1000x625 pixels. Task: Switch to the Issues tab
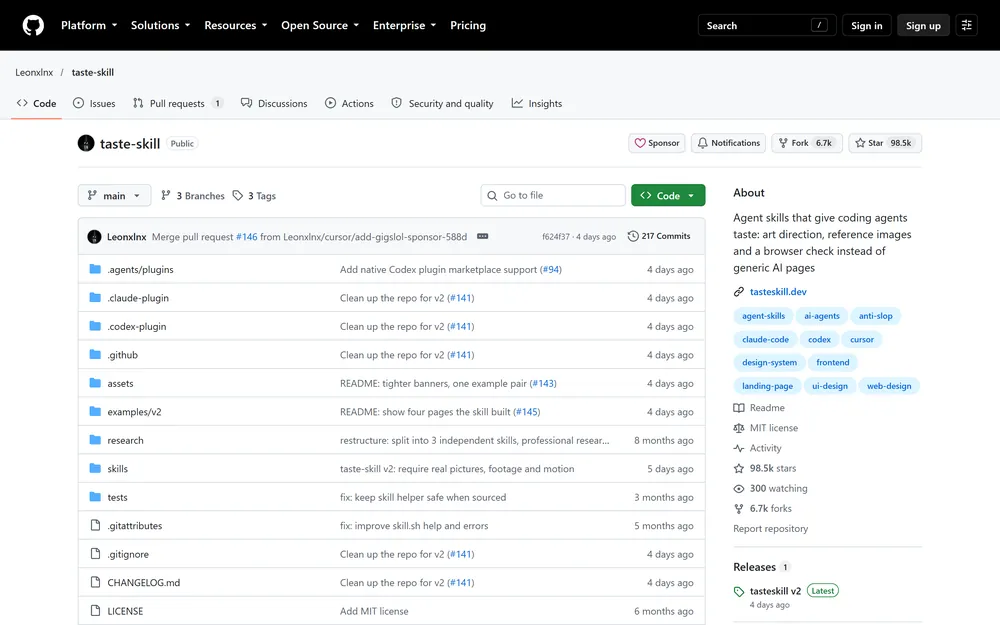tap(94, 103)
